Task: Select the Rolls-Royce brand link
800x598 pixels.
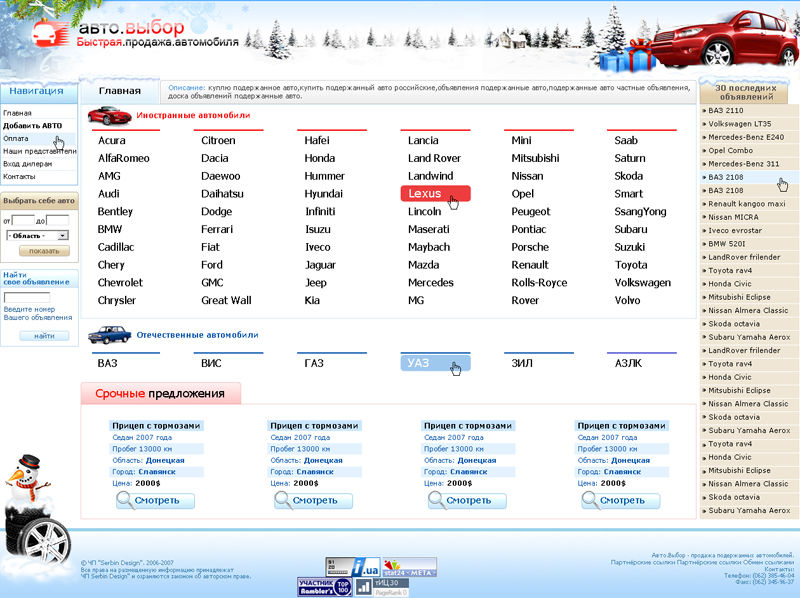Action: coord(539,283)
